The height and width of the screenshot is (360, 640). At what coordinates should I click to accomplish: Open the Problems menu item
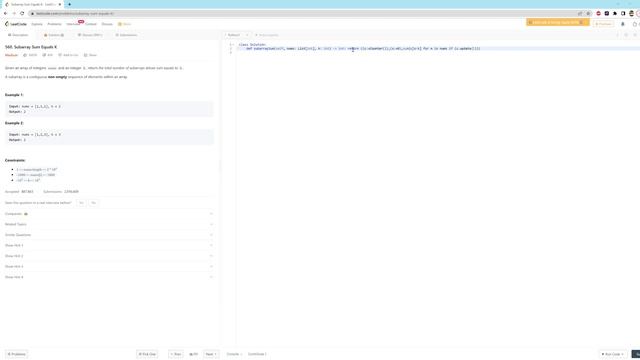click(54, 24)
